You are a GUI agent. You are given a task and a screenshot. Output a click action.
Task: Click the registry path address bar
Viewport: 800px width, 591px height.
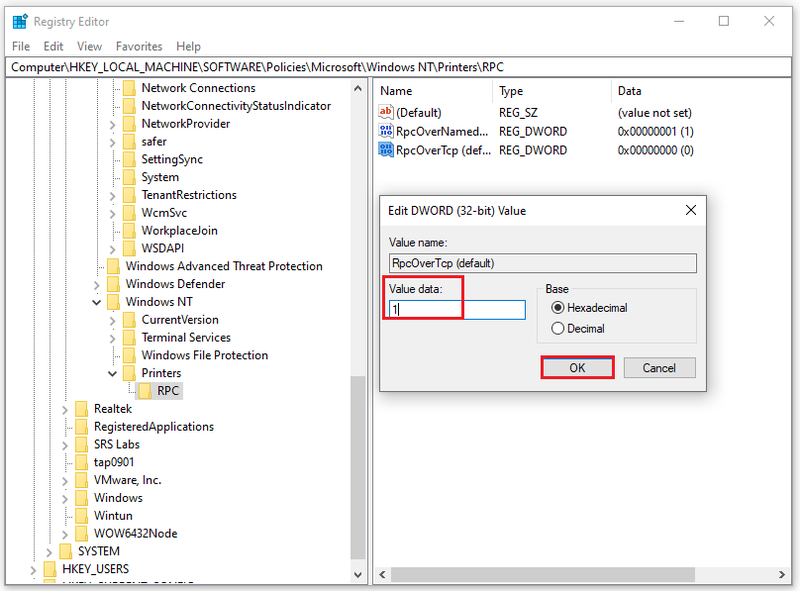point(398,67)
